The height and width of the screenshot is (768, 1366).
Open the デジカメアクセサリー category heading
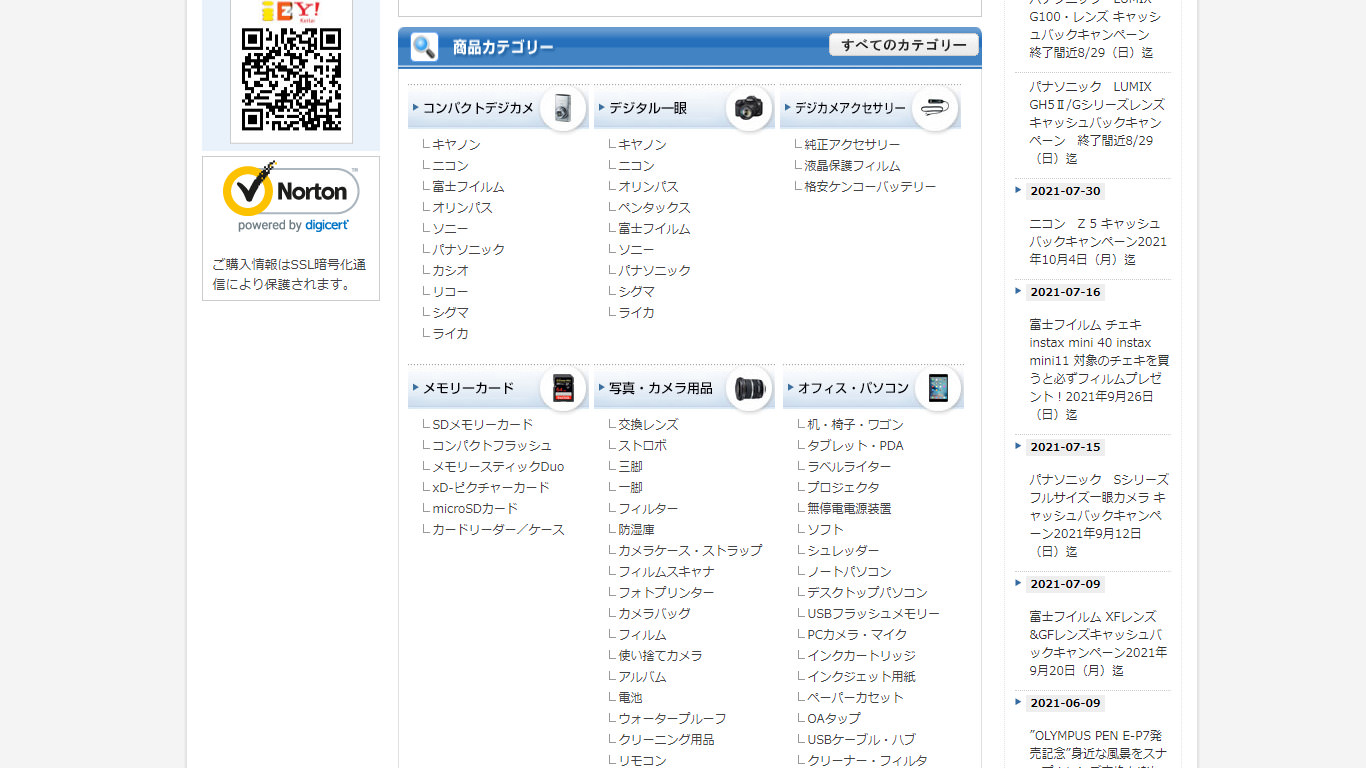(x=850, y=108)
